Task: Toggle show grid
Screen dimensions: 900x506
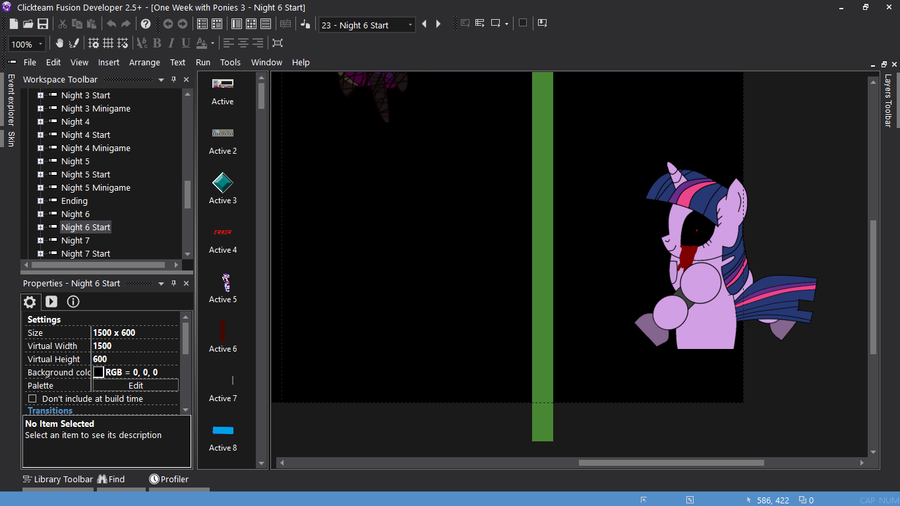Action: tap(108, 43)
